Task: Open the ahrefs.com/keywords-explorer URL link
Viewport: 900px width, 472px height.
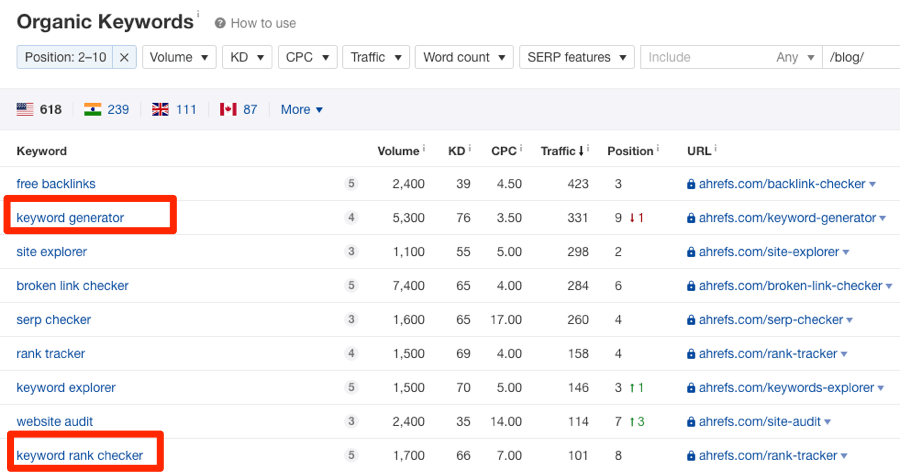Action: click(x=786, y=387)
